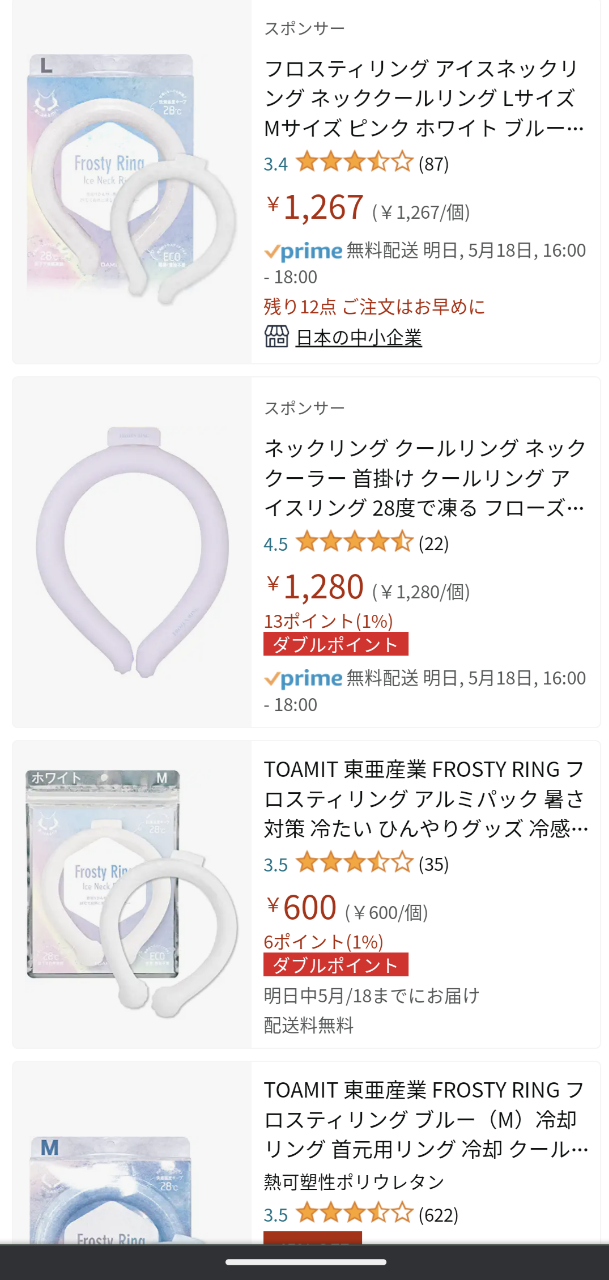
Task: Click the Japanese small business storefront icon
Action: tap(277, 337)
